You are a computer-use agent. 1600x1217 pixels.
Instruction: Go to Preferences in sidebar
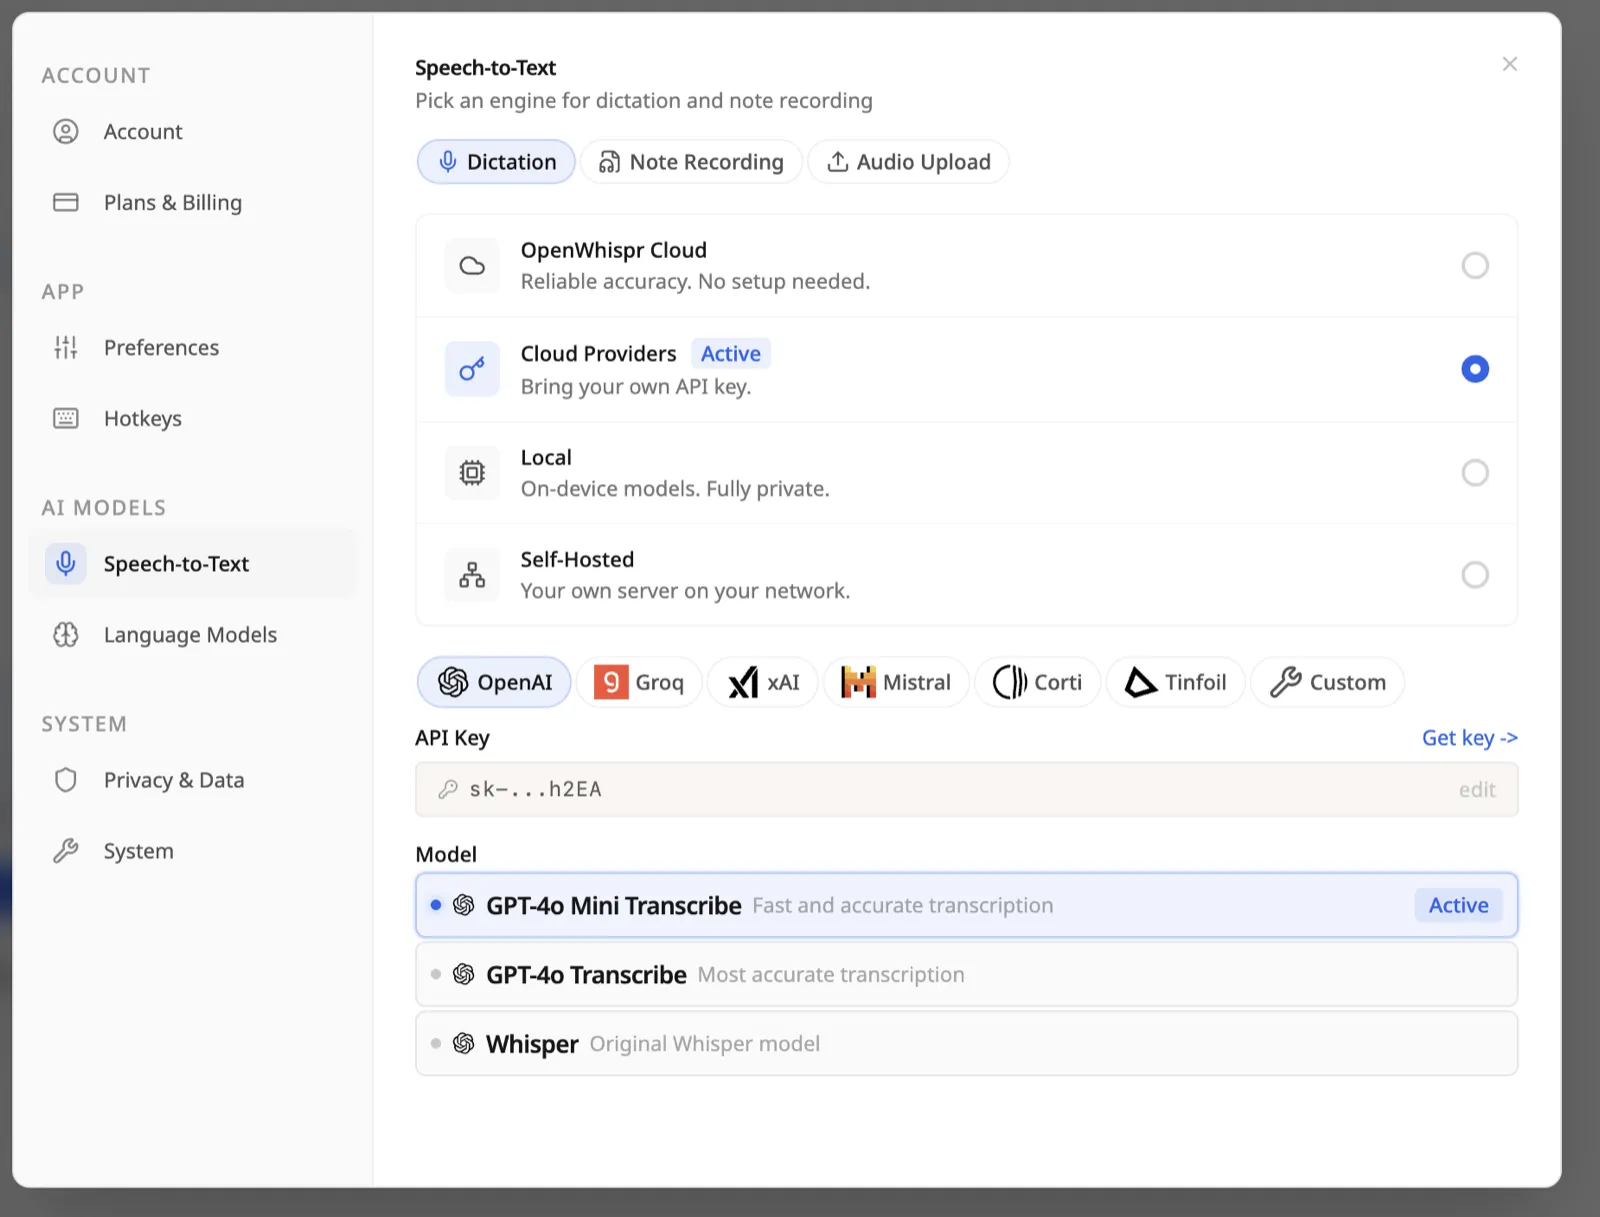click(x=192, y=348)
